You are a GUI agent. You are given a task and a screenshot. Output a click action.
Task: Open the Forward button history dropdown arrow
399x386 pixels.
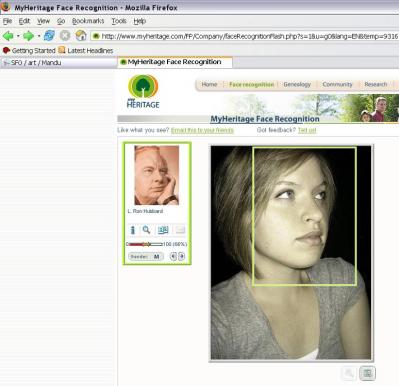pos(39,36)
